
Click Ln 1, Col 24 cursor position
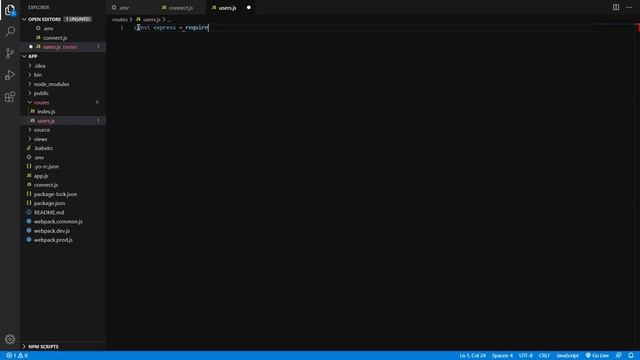tap(473, 356)
